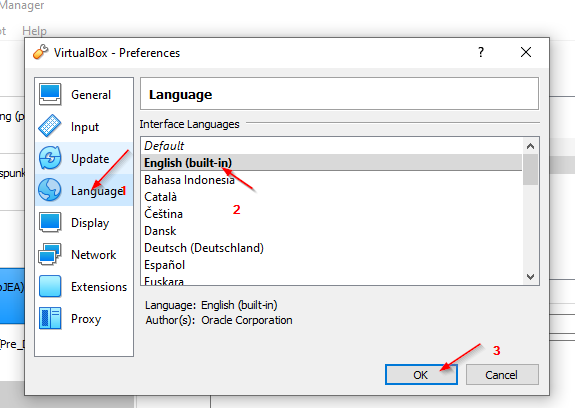Open the Network settings label
This screenshot has height=408, width=575.
94,255
